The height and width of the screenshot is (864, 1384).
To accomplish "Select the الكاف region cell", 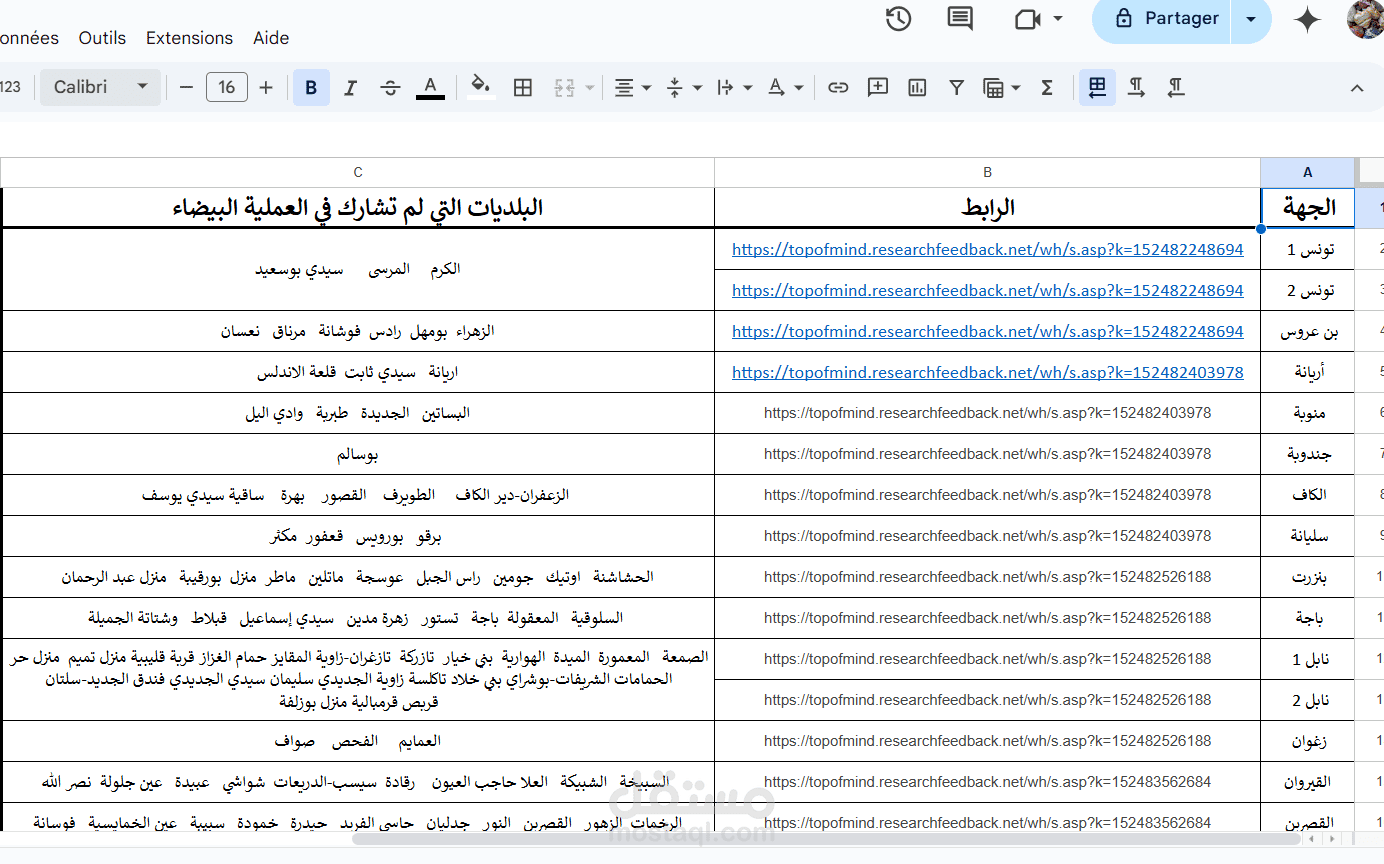I will pos(1308,495).
